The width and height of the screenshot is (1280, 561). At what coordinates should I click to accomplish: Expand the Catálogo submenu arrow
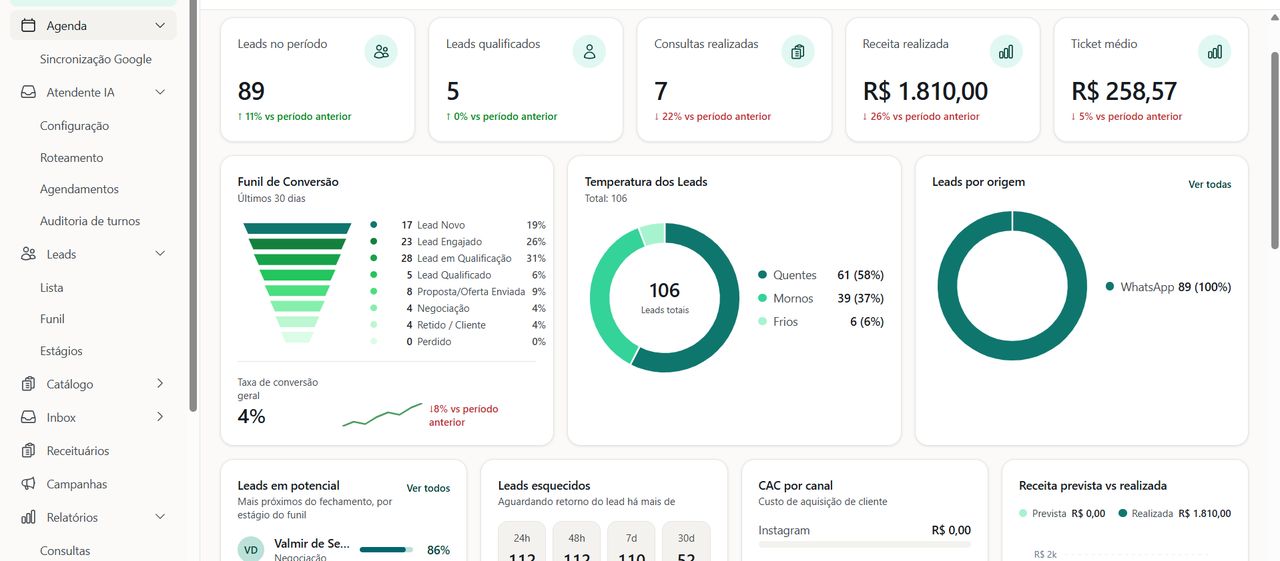click(x=160, y=384)
